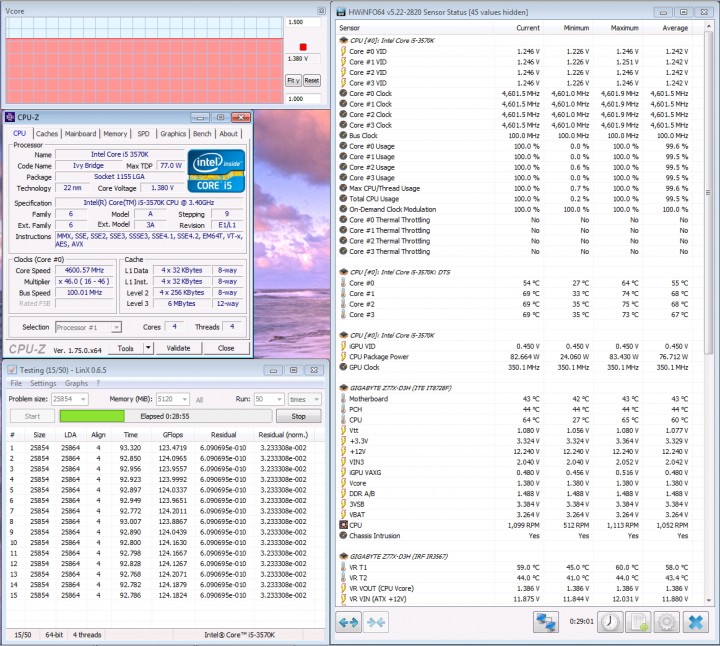Screen dimensions: 720x646
Task: Click the '82.664 W' CPU Package Power current value
Action: (524, 357)
